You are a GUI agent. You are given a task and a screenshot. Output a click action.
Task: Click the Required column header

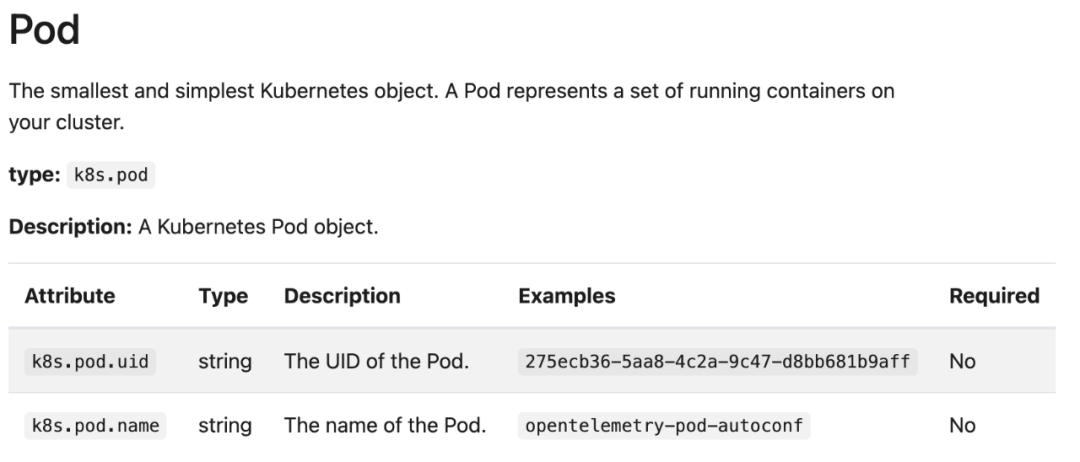[x=994, y=296]
